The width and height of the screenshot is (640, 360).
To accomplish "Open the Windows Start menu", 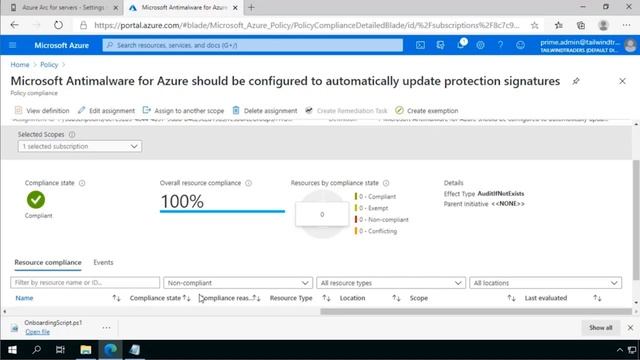I will [12, 350].
